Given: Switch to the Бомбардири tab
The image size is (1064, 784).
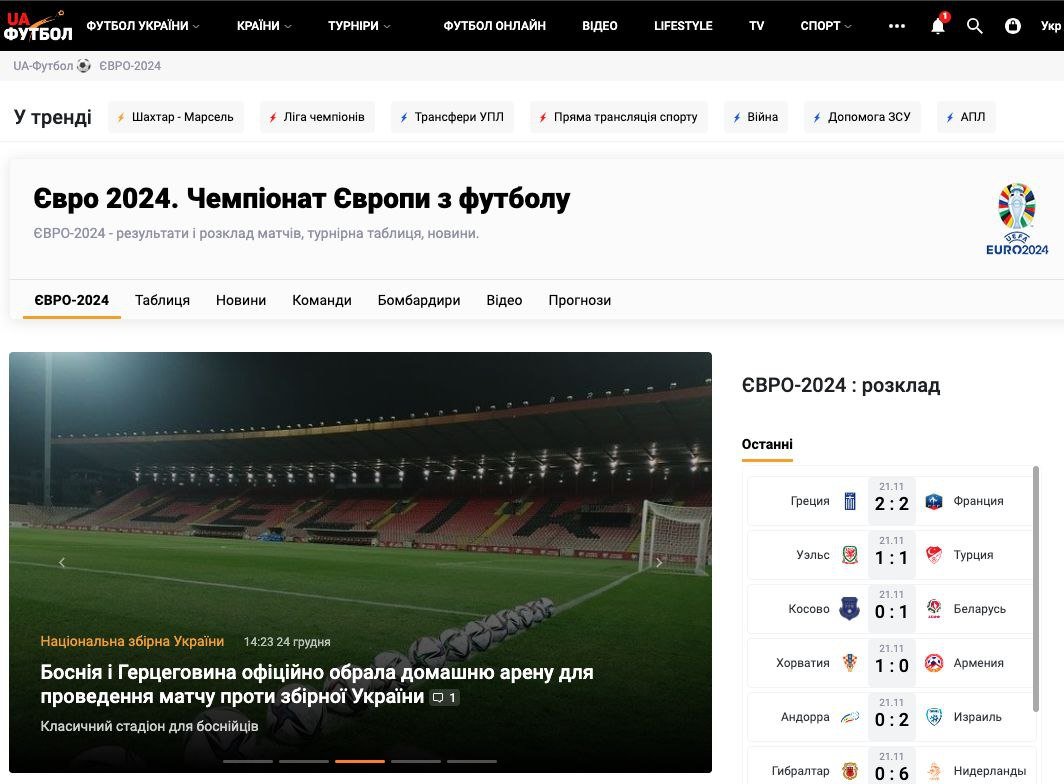Looking at the screenshot, I should click(419, 300).
